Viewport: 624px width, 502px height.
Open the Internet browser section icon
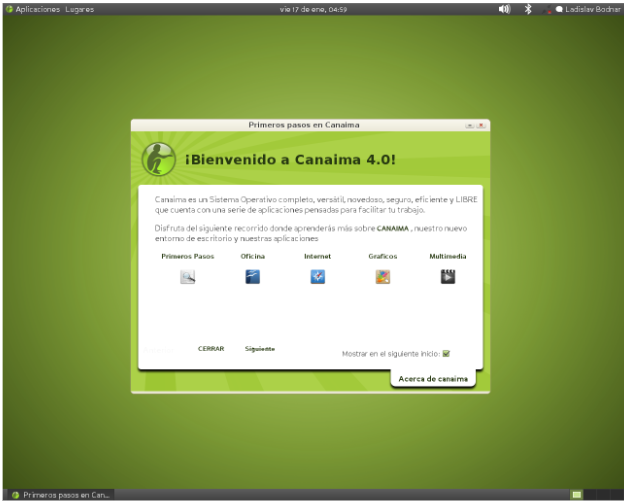317,276
